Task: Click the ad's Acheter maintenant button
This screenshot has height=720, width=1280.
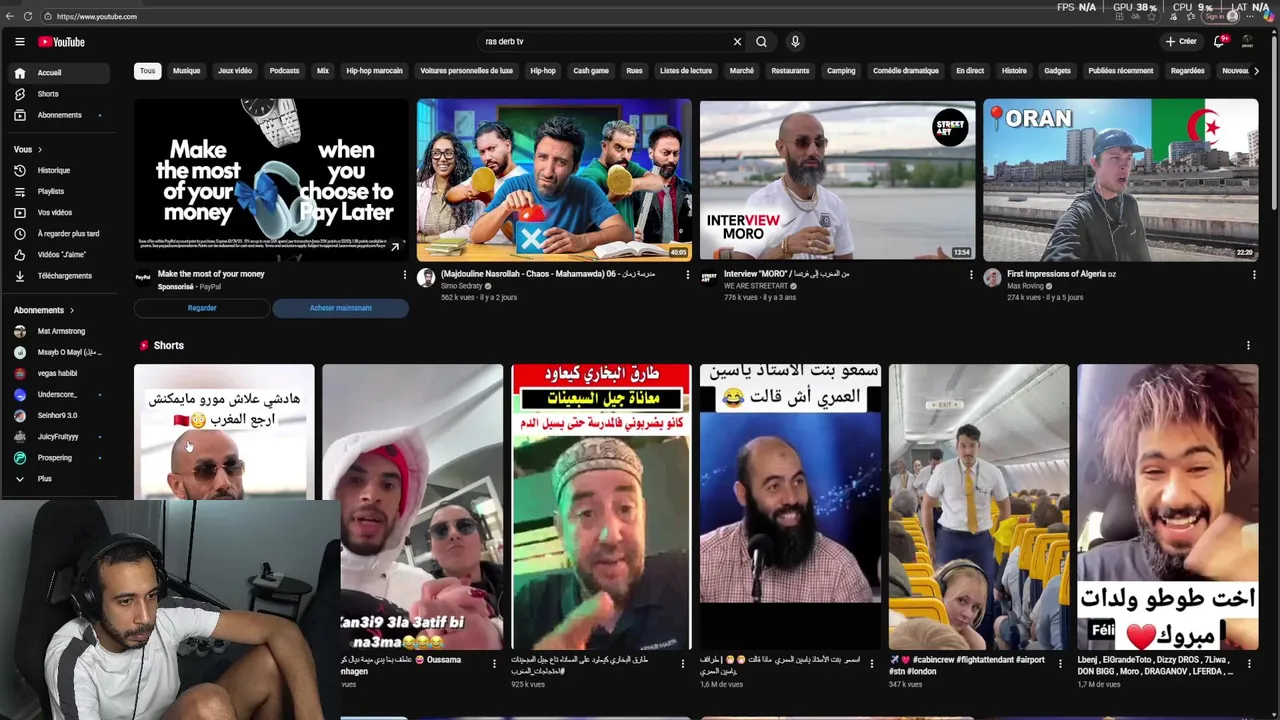Action: [x=340, y=308]
